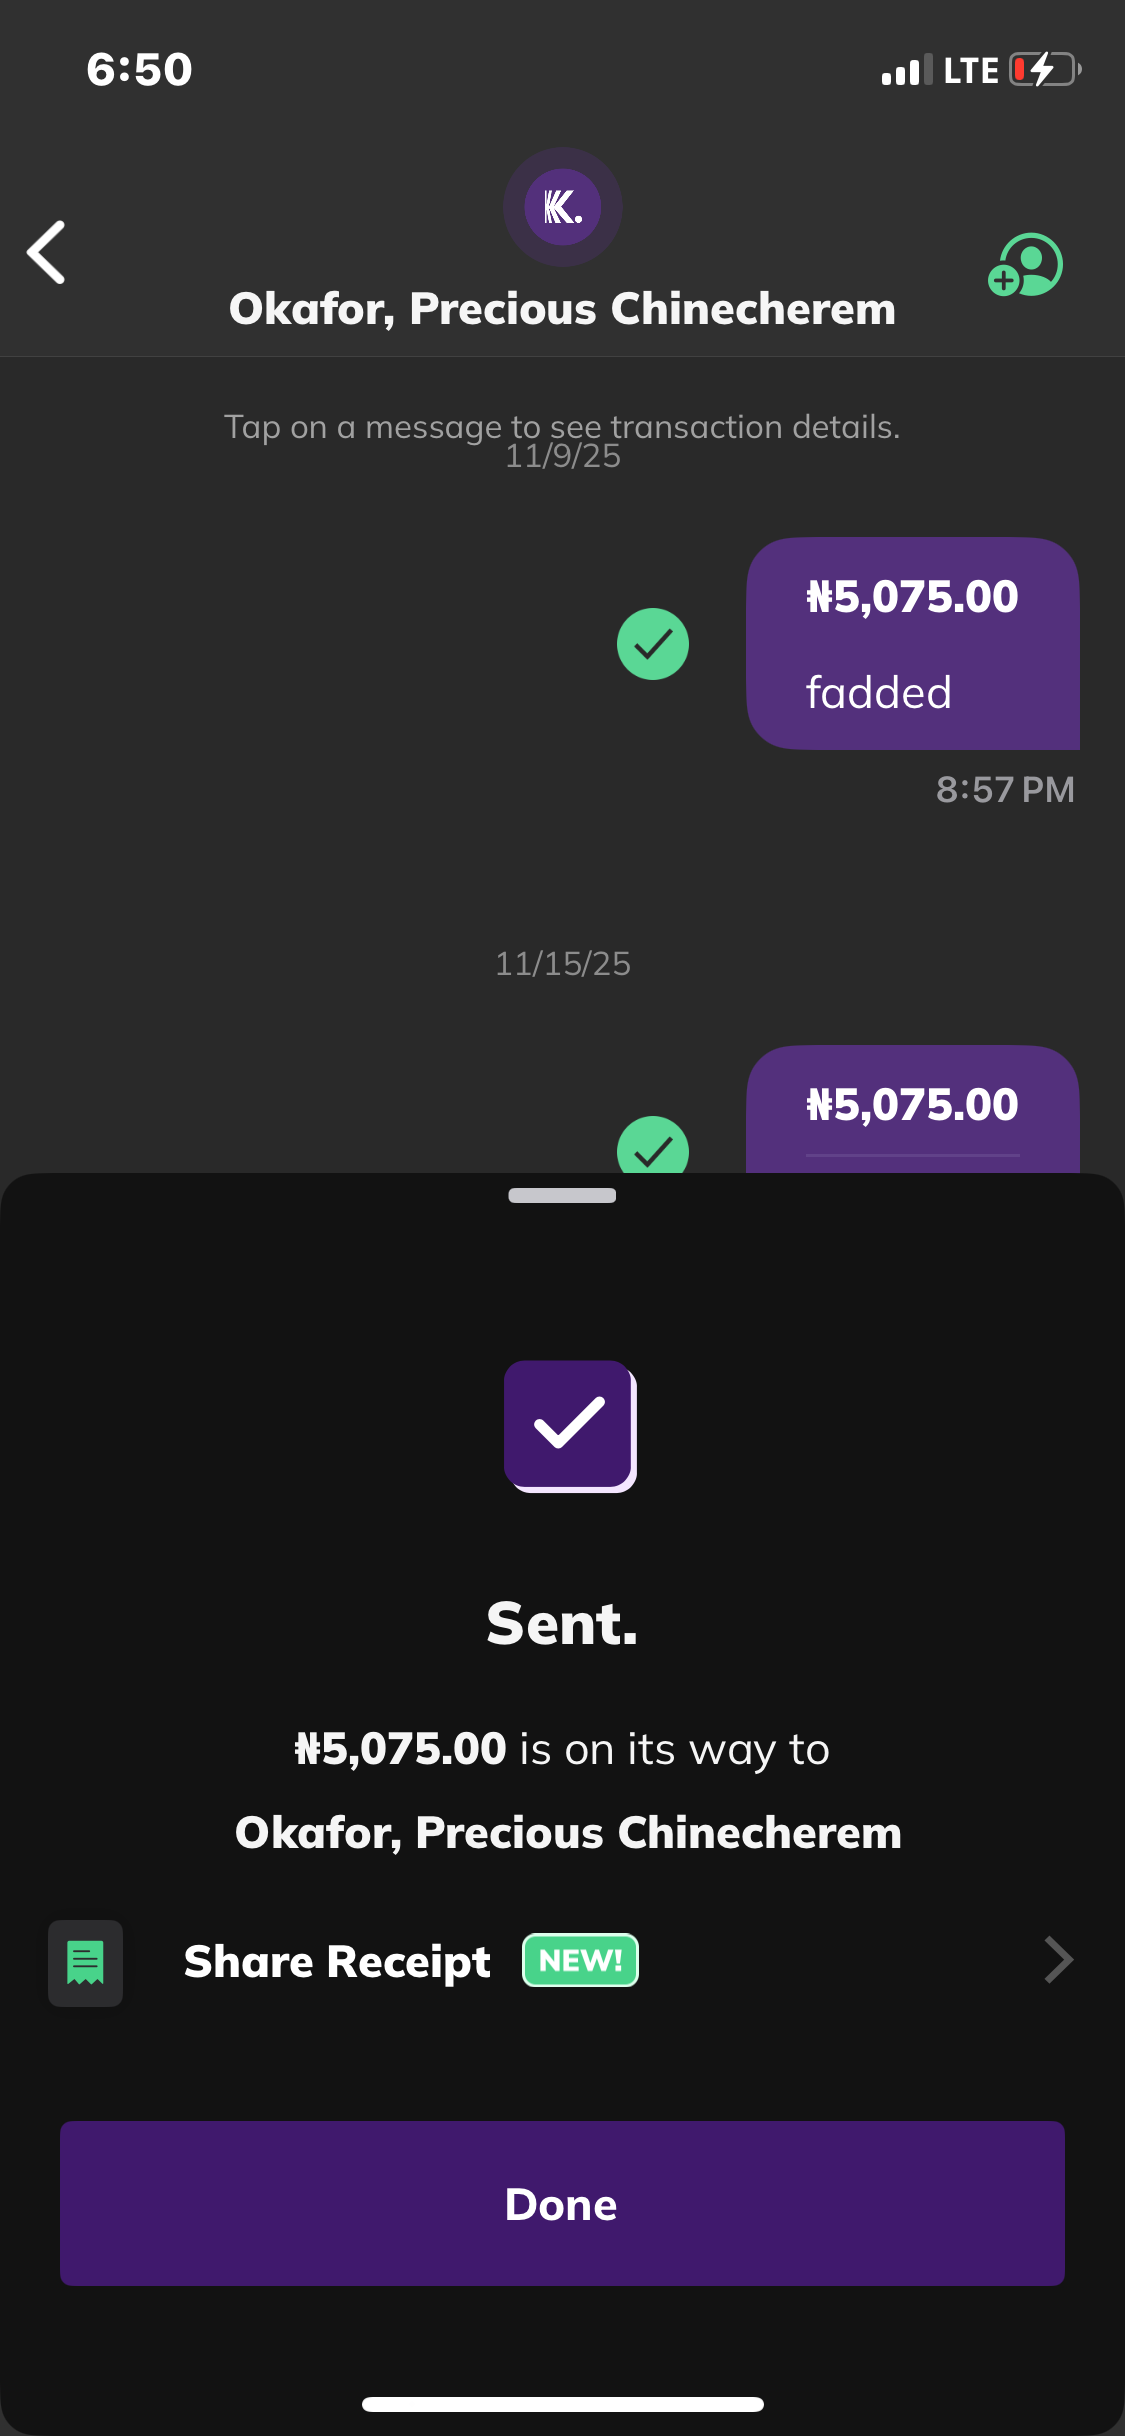Tap the green checkmark beside the 8:57 PM transfer
Screen dimensions: 1125x2436
(653, 644)
